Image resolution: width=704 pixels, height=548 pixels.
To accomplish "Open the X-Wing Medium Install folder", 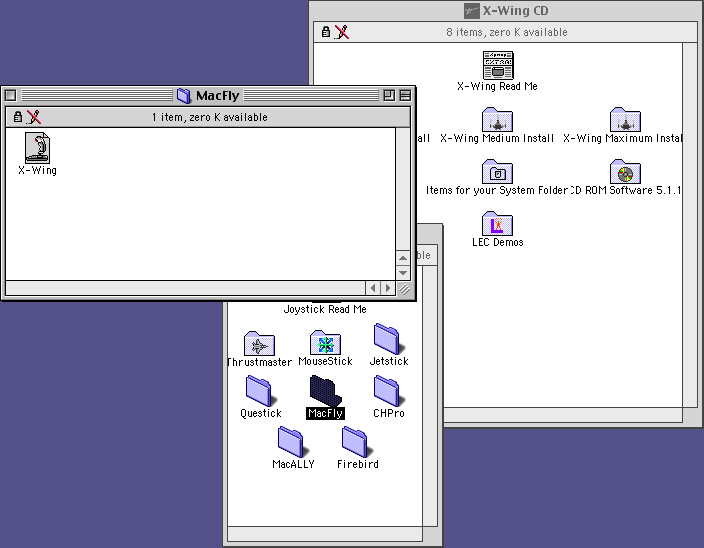I will (x=497, y=119).
